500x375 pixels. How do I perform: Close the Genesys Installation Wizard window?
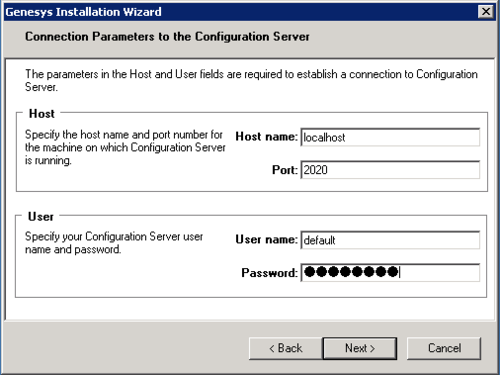coord(486,12)
